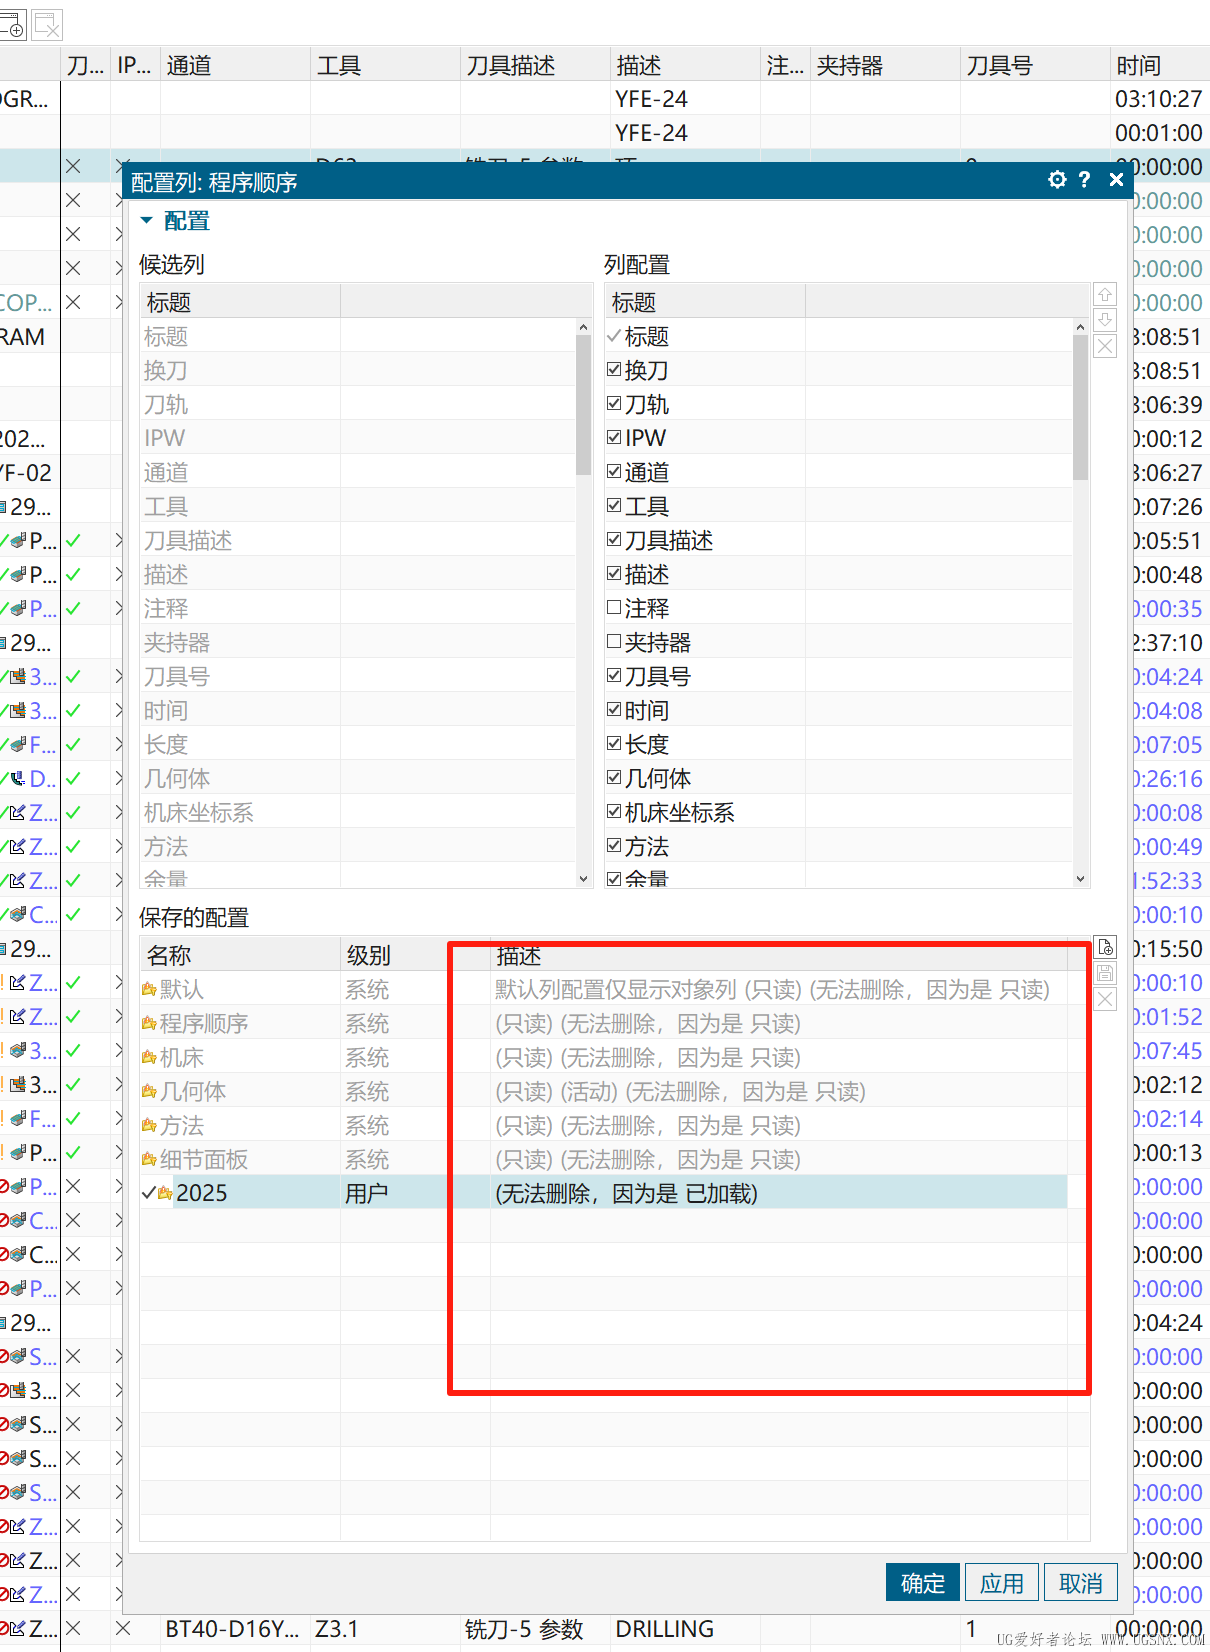Cancel dialog with 取消 button
Image resolution: width=1210 pixels, height=1652 pixels.
pos(1081,1583)
